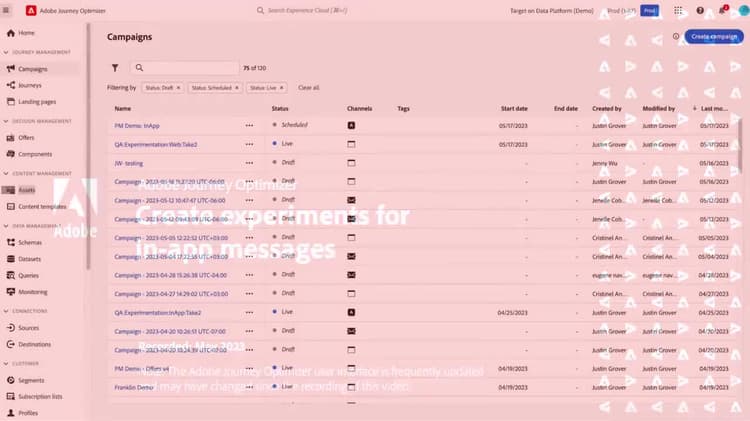This screenshot has height=421, width=750.
Task: Collapse the Customer section
Action: click(x=6, y=364)
